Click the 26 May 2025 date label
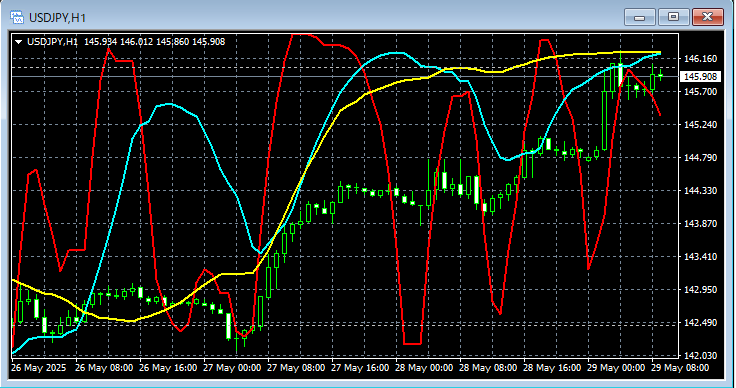Image resolution: width=736 pixels, height=388 pixels. (x=39, y=367)
